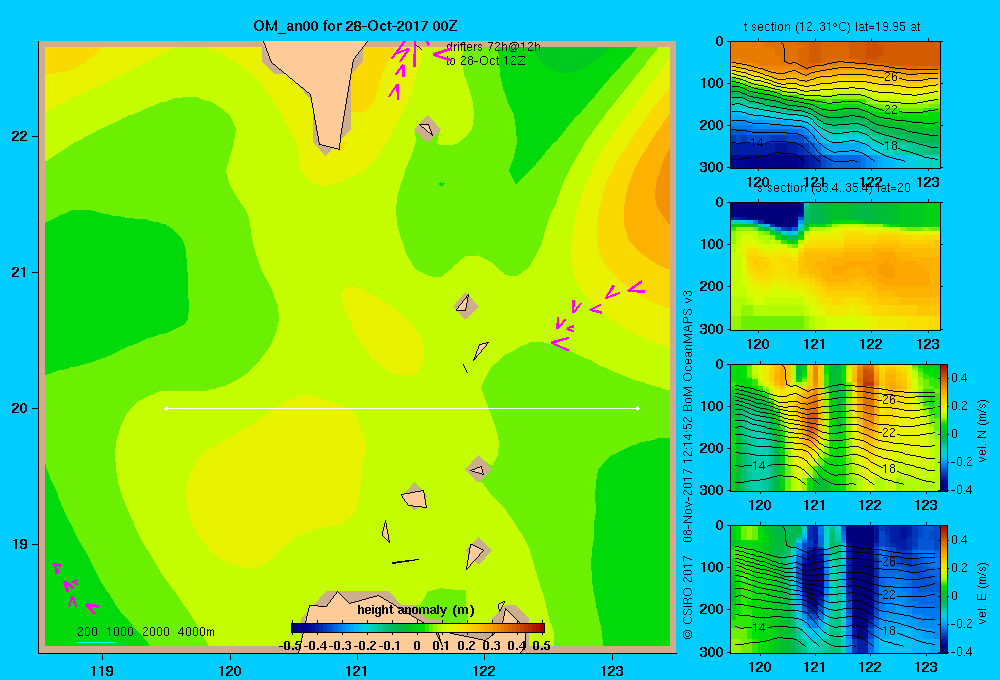Click the "height anomaly (m)" label
Image resolution: width=1000 pixels, height=680 pixels.
[x=416, y=610]
